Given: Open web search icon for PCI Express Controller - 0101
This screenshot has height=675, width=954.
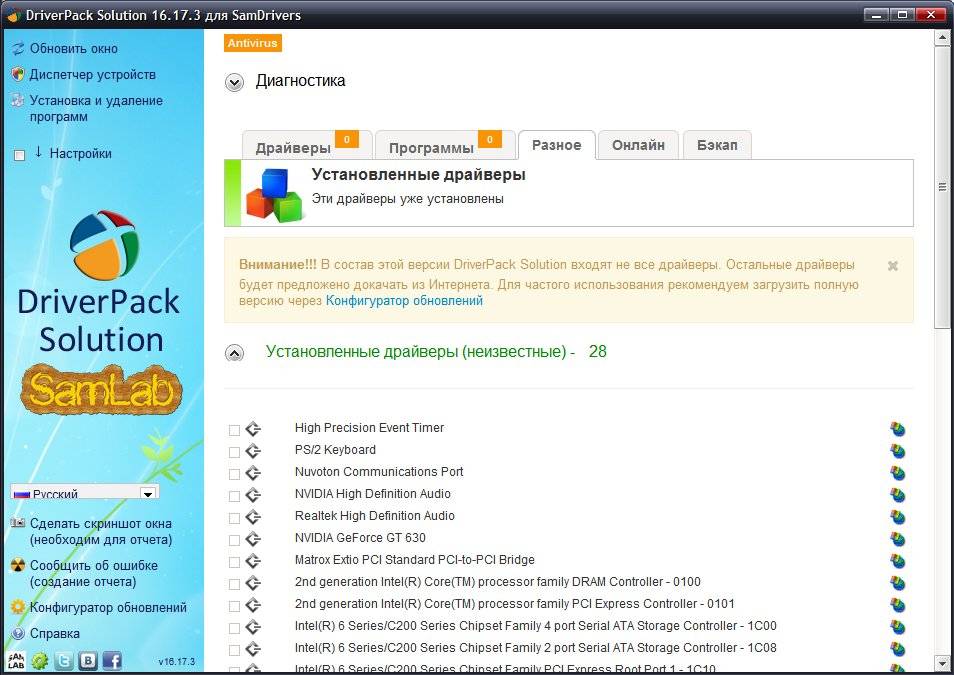Looking at the screenshot, I should 897,604.
